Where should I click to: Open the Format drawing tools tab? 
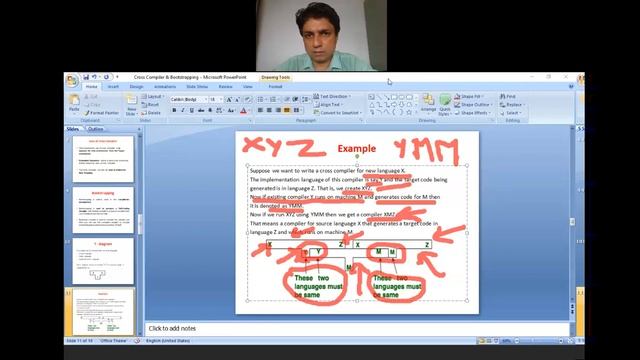[x=276, y=87]
